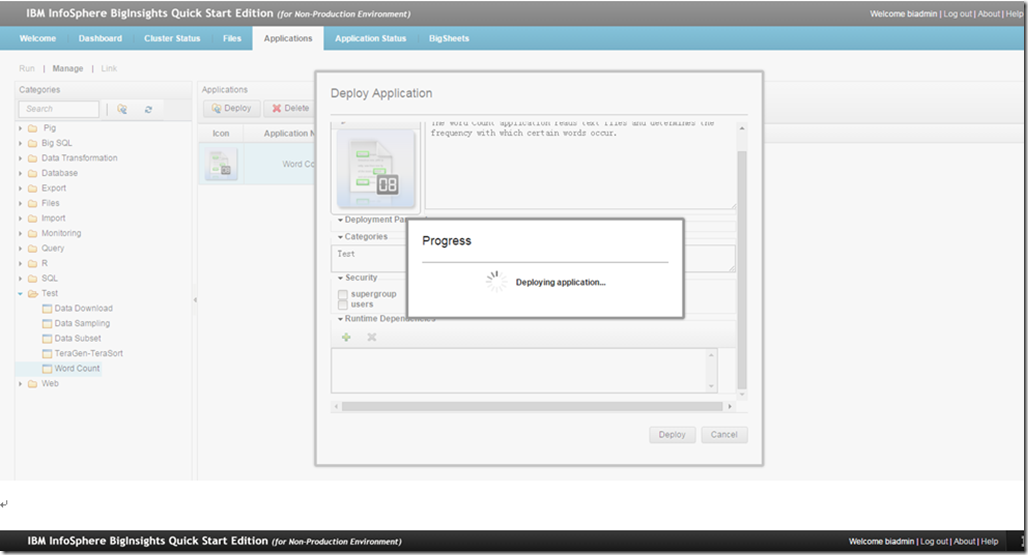1028x555 pixels.
Task: Refresh the categories list
Action: [149, 109]
